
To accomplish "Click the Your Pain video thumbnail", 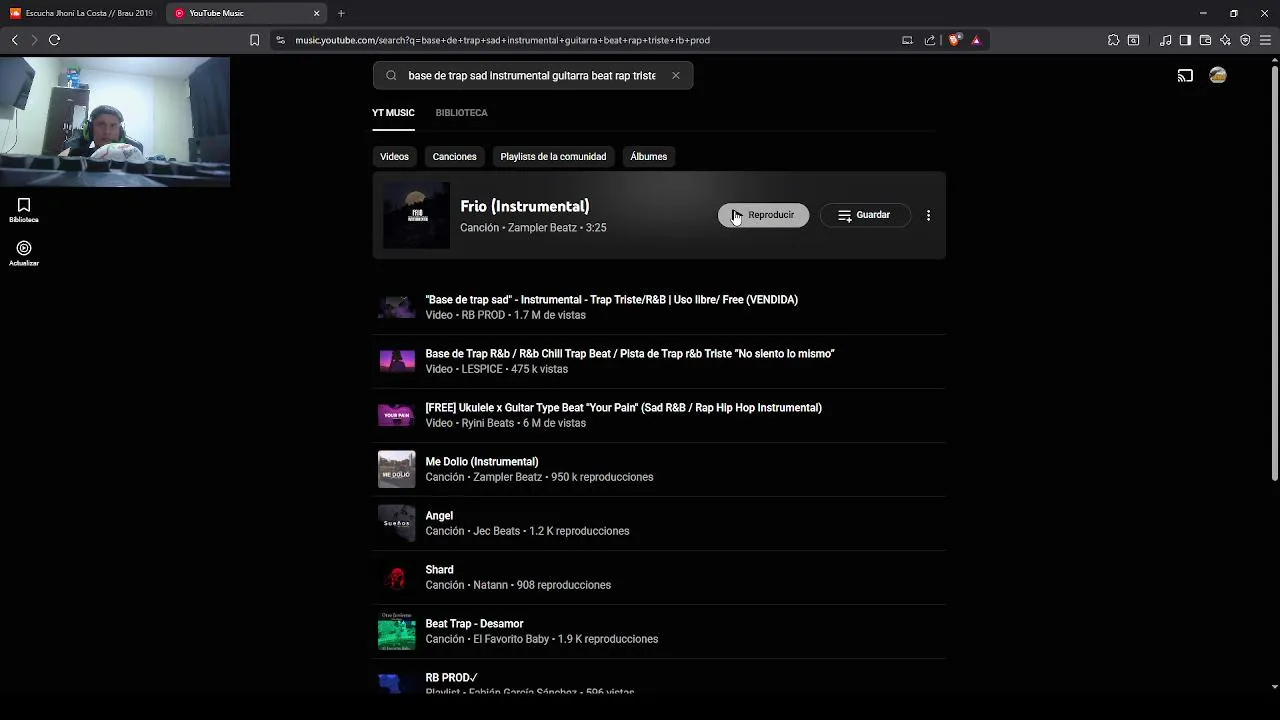I will click(x=397, y=415).
